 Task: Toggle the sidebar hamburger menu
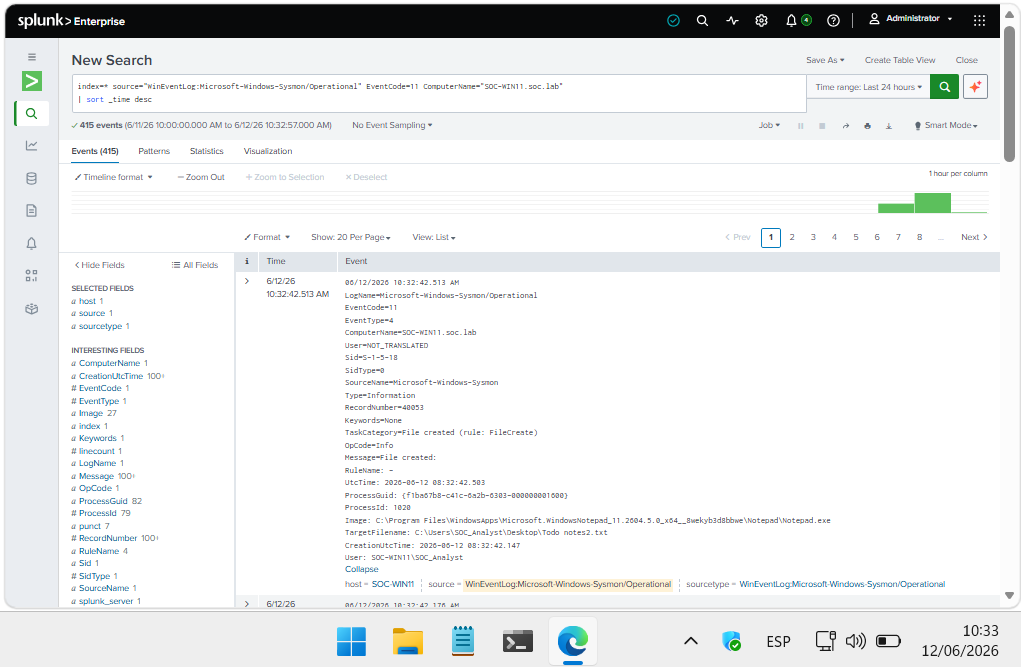tap(32, 57)
